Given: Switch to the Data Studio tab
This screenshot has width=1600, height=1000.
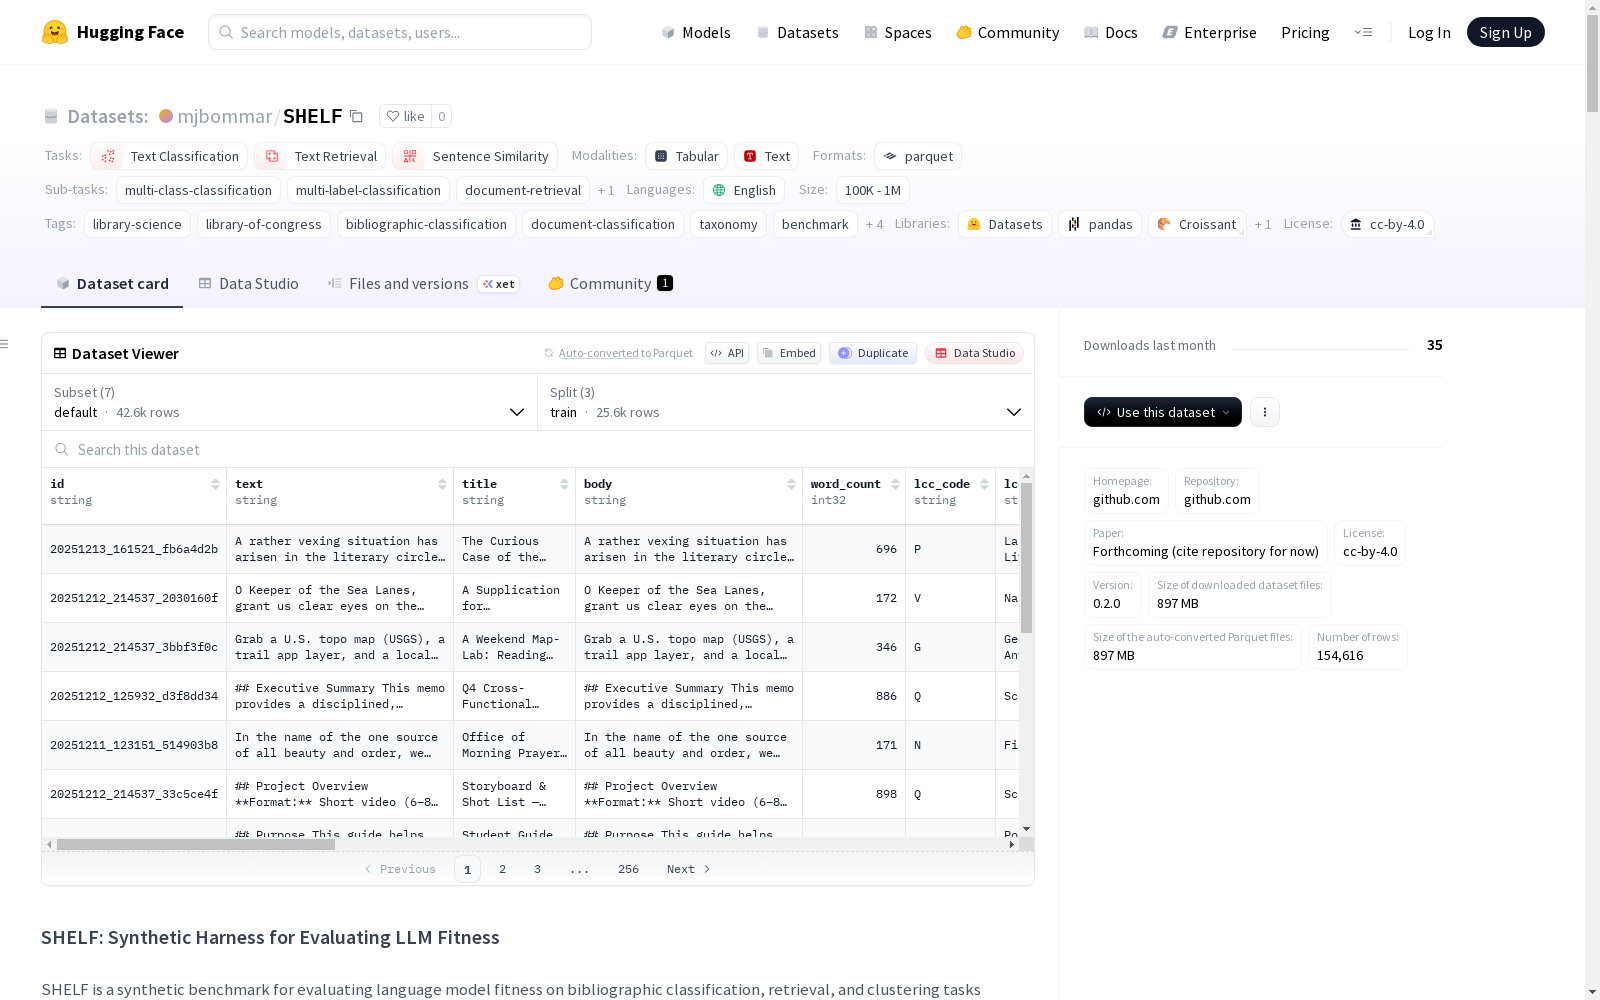Looking at the screenshot, I should pos(248,284).
